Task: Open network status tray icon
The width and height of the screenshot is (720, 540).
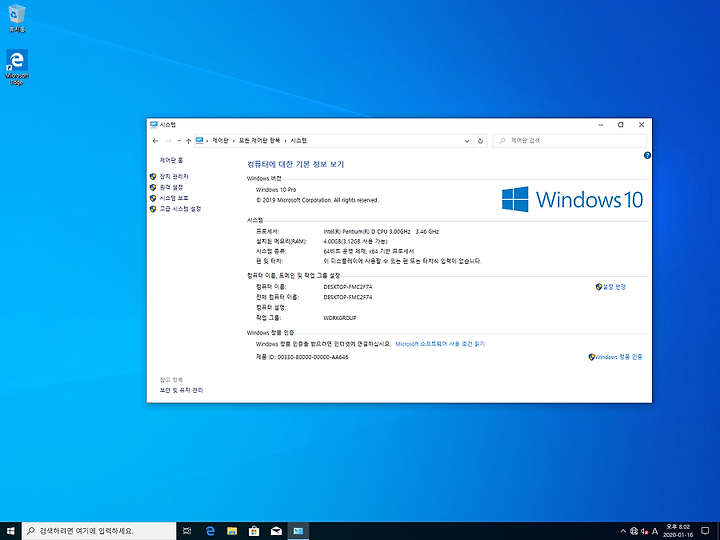Action: 634,531
